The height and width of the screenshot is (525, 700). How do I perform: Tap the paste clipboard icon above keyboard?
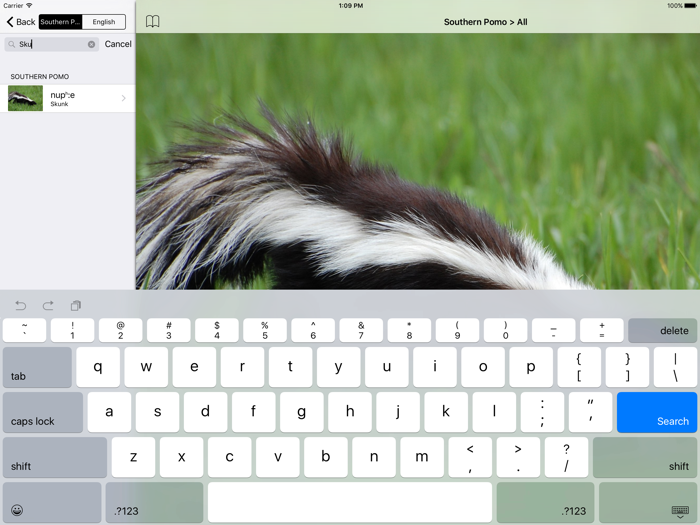pos(76,305)
